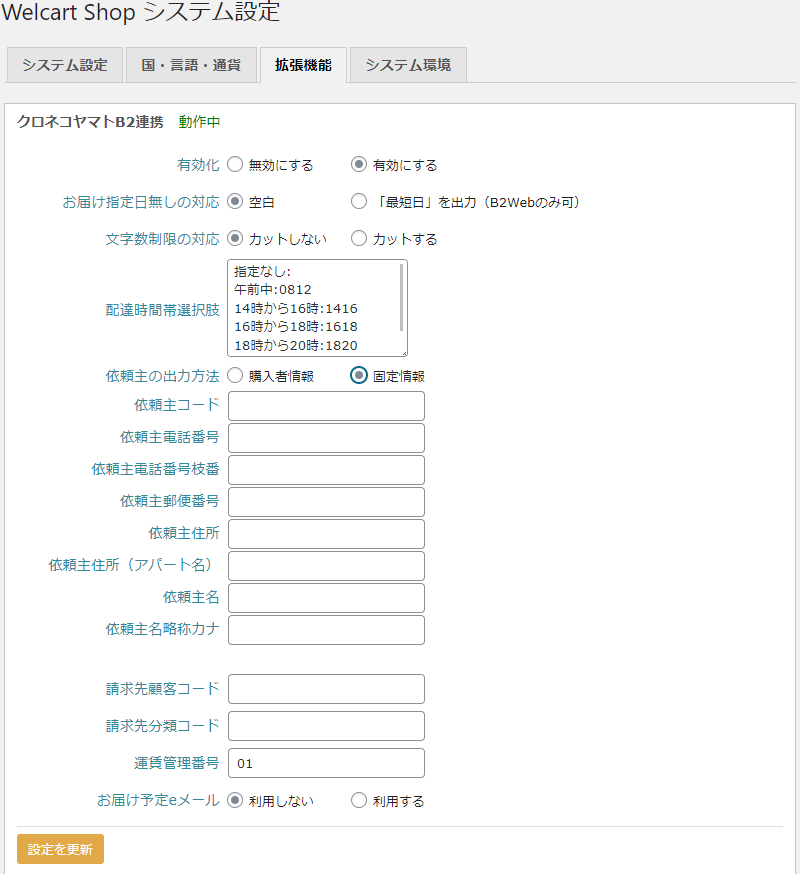Enable 利用する for お届け予定eメール
Screen dimensions: 800x874
click(x=358, y=800)
